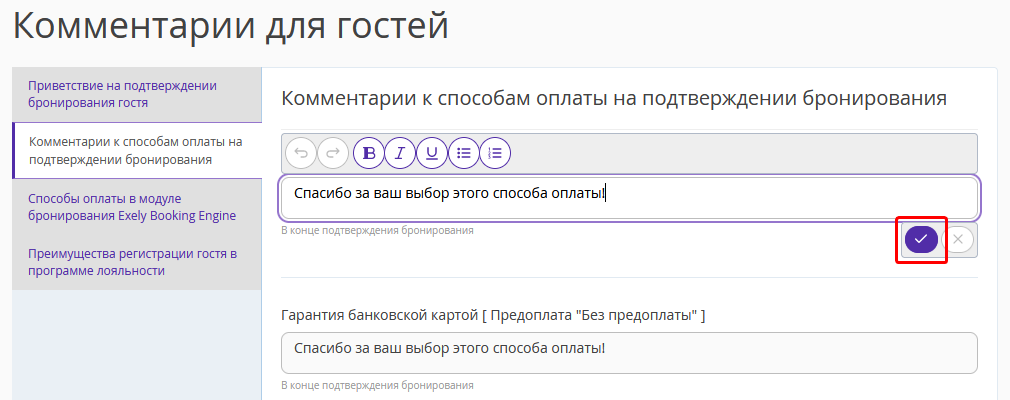Click empty area of the formatting toolbar
The image size is (1010, 400).
741,153
